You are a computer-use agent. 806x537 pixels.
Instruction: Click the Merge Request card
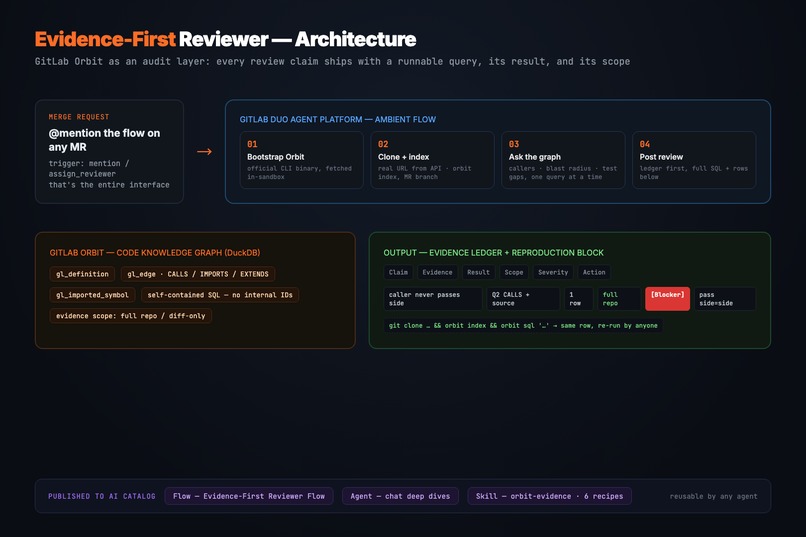coord(109,152)
